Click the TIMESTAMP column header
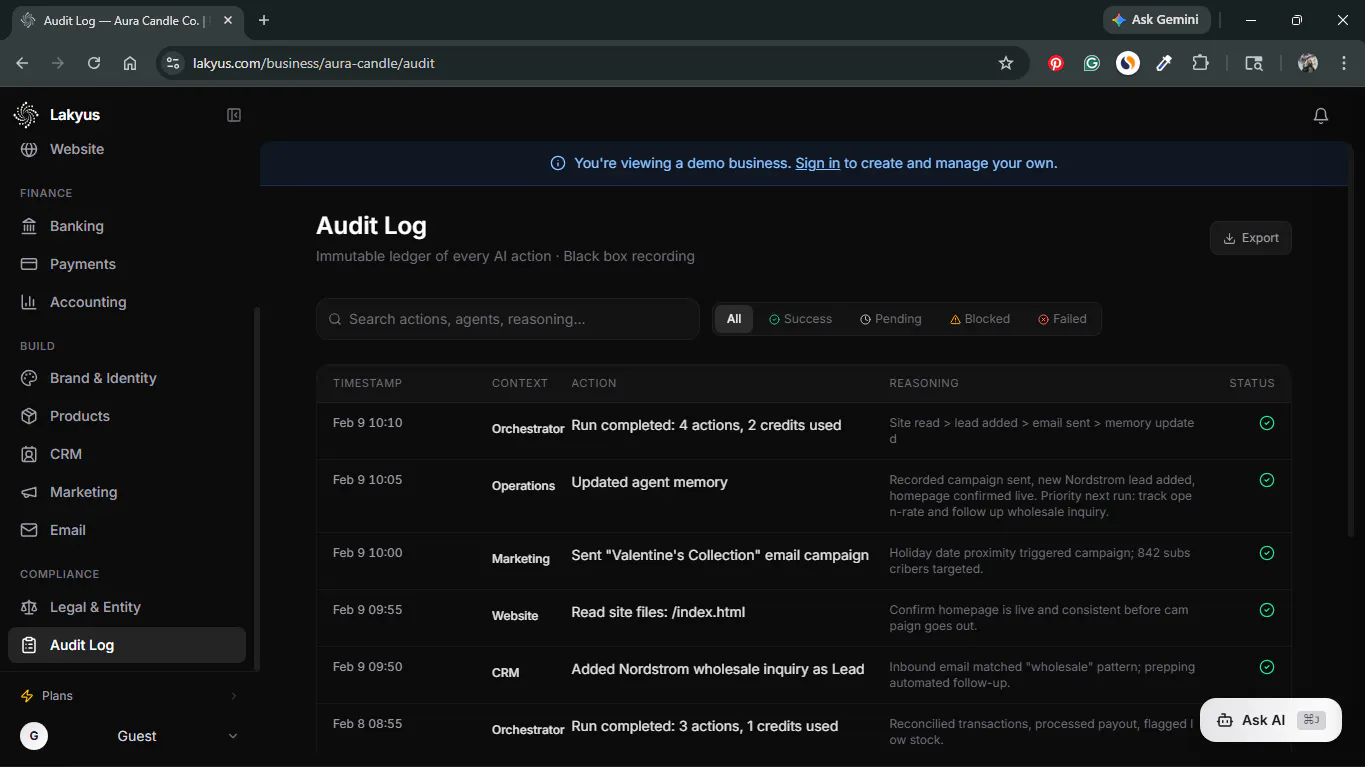 (367, 383)
